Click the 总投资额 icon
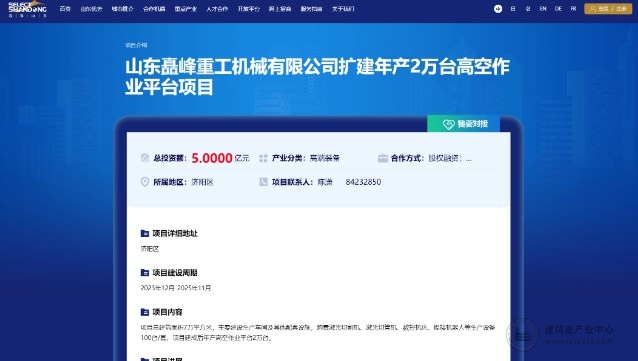638x361 pixels. (145, 158)
